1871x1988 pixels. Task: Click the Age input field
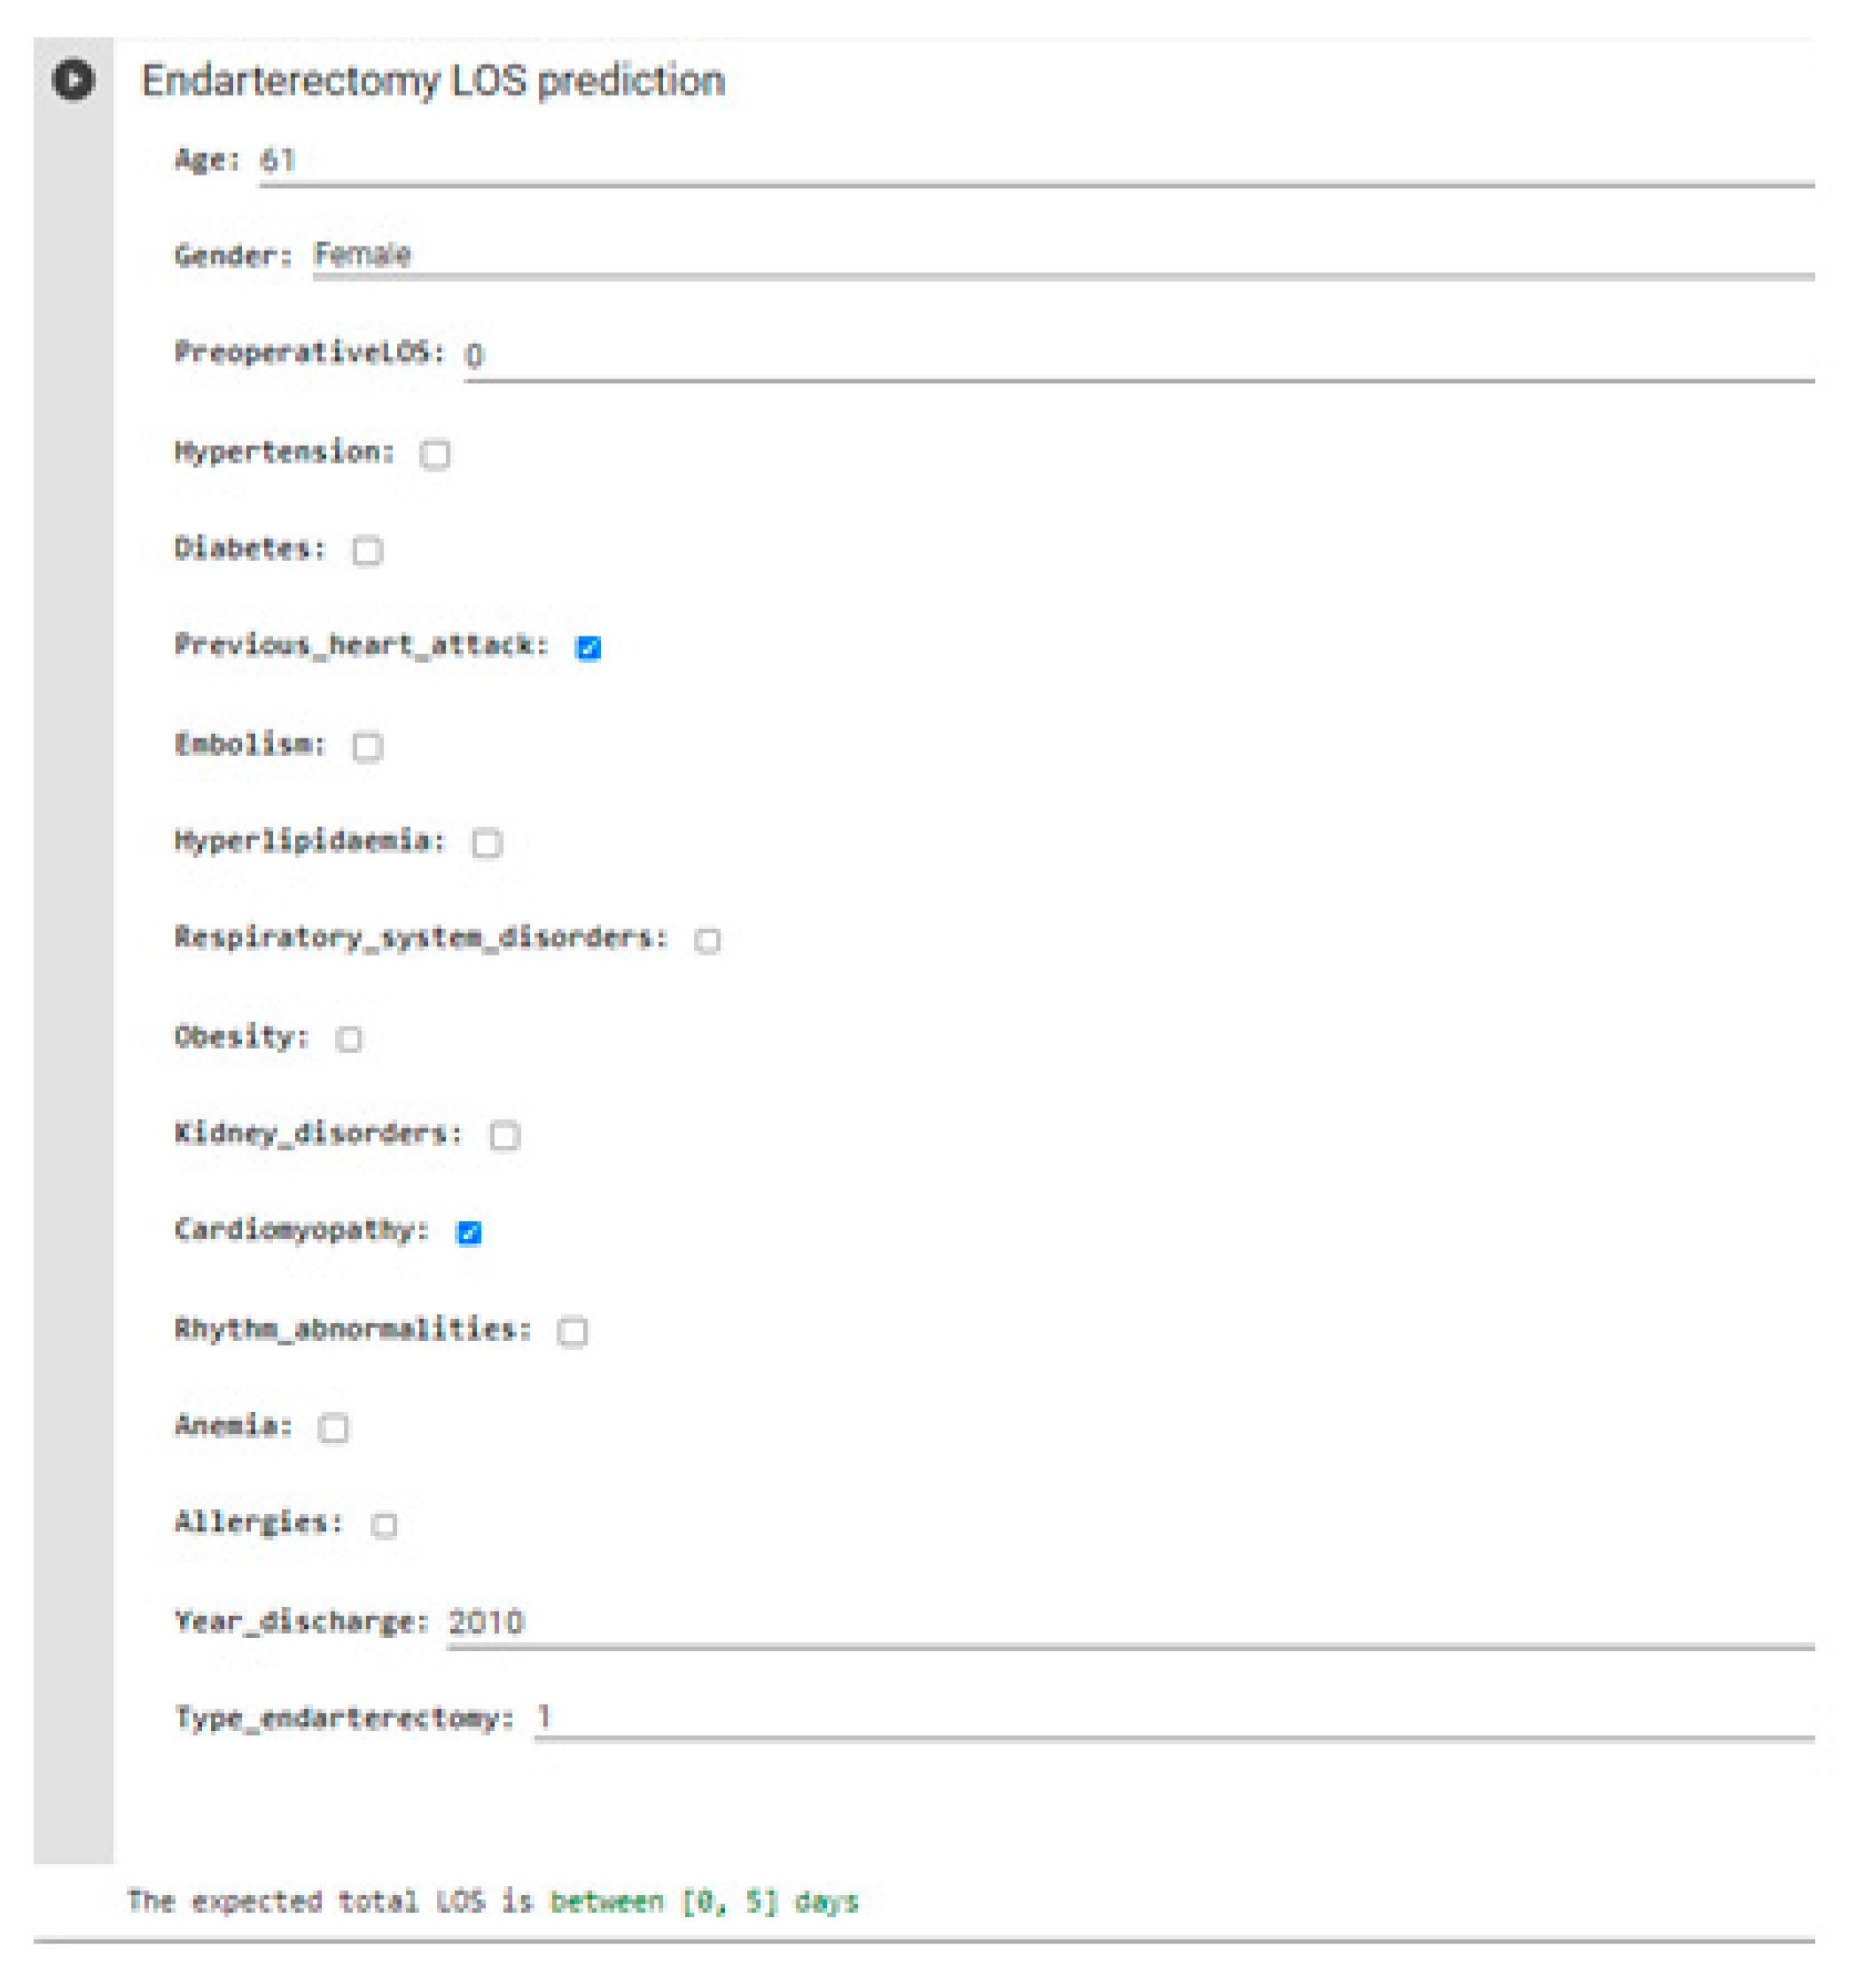(1035, 161)
